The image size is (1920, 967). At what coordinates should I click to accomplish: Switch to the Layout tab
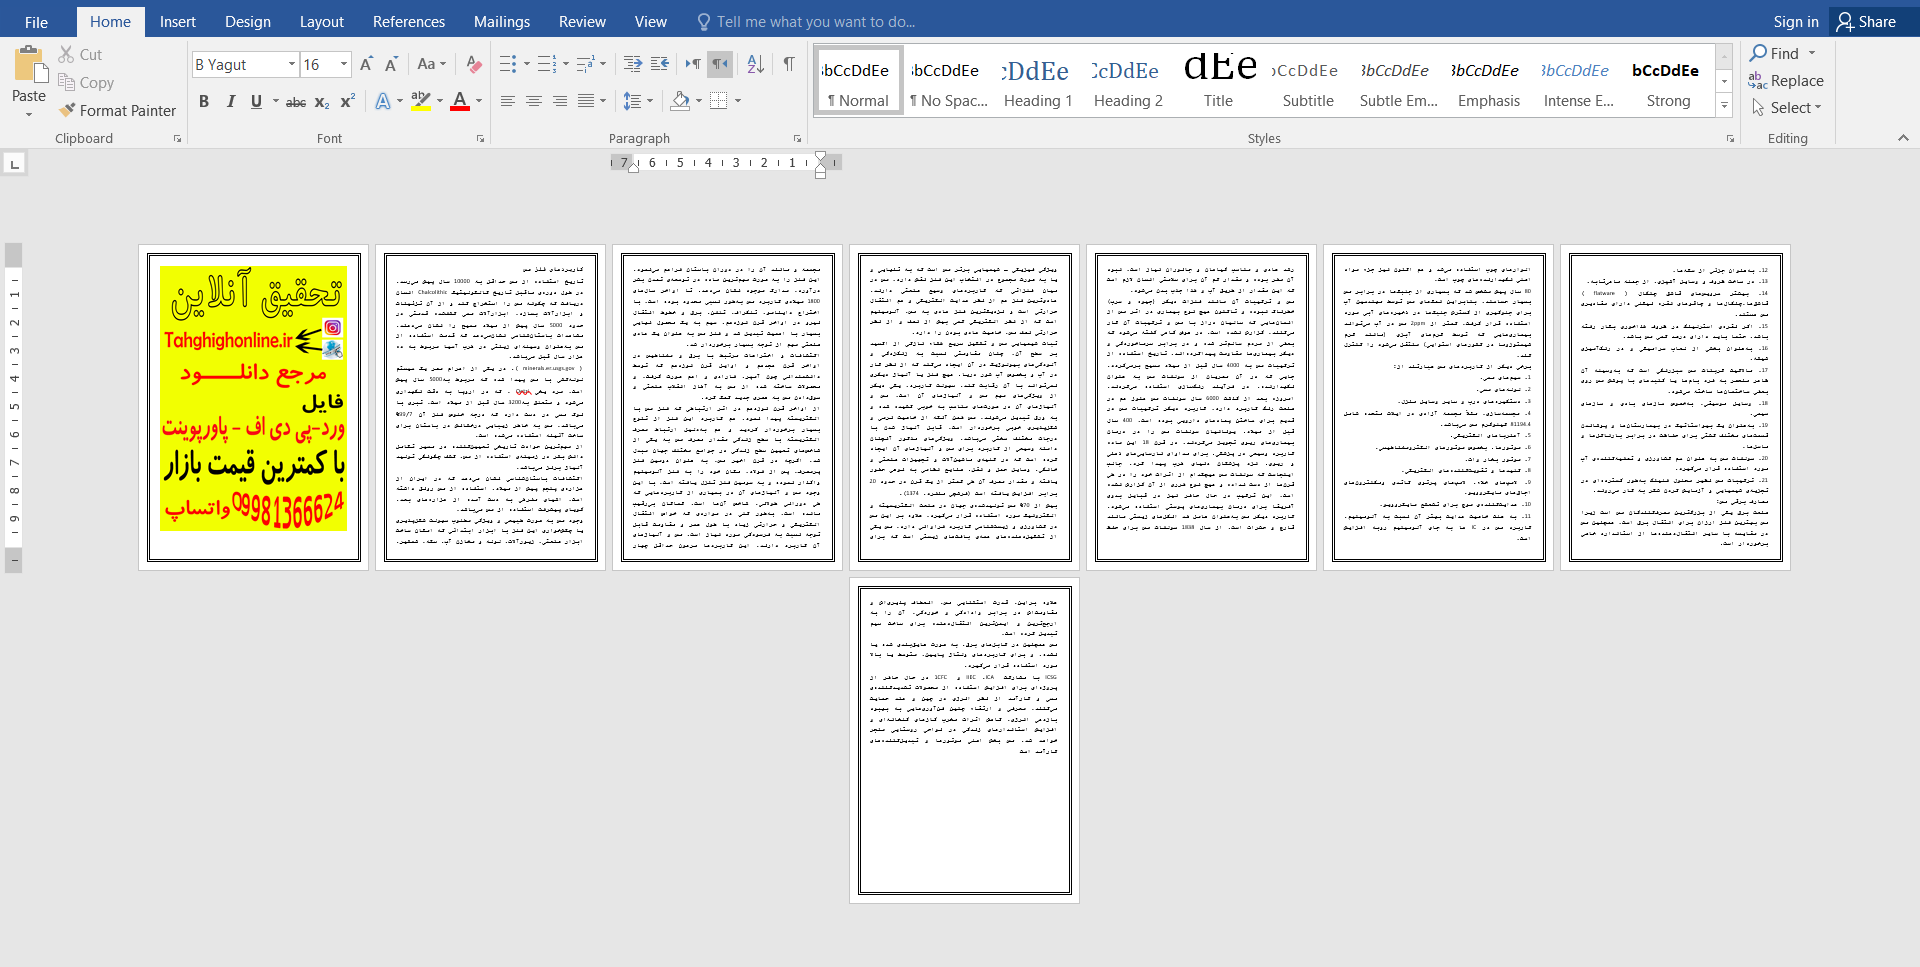coord(322,22)
